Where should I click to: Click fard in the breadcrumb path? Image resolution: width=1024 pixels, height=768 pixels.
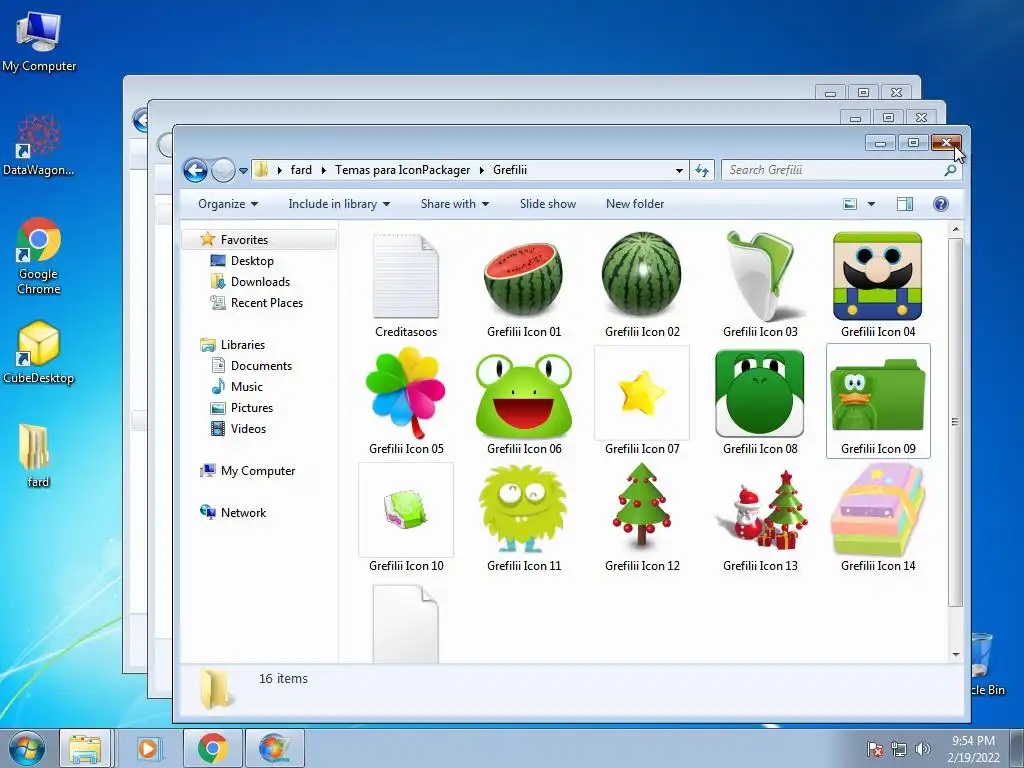click(301, 170)
